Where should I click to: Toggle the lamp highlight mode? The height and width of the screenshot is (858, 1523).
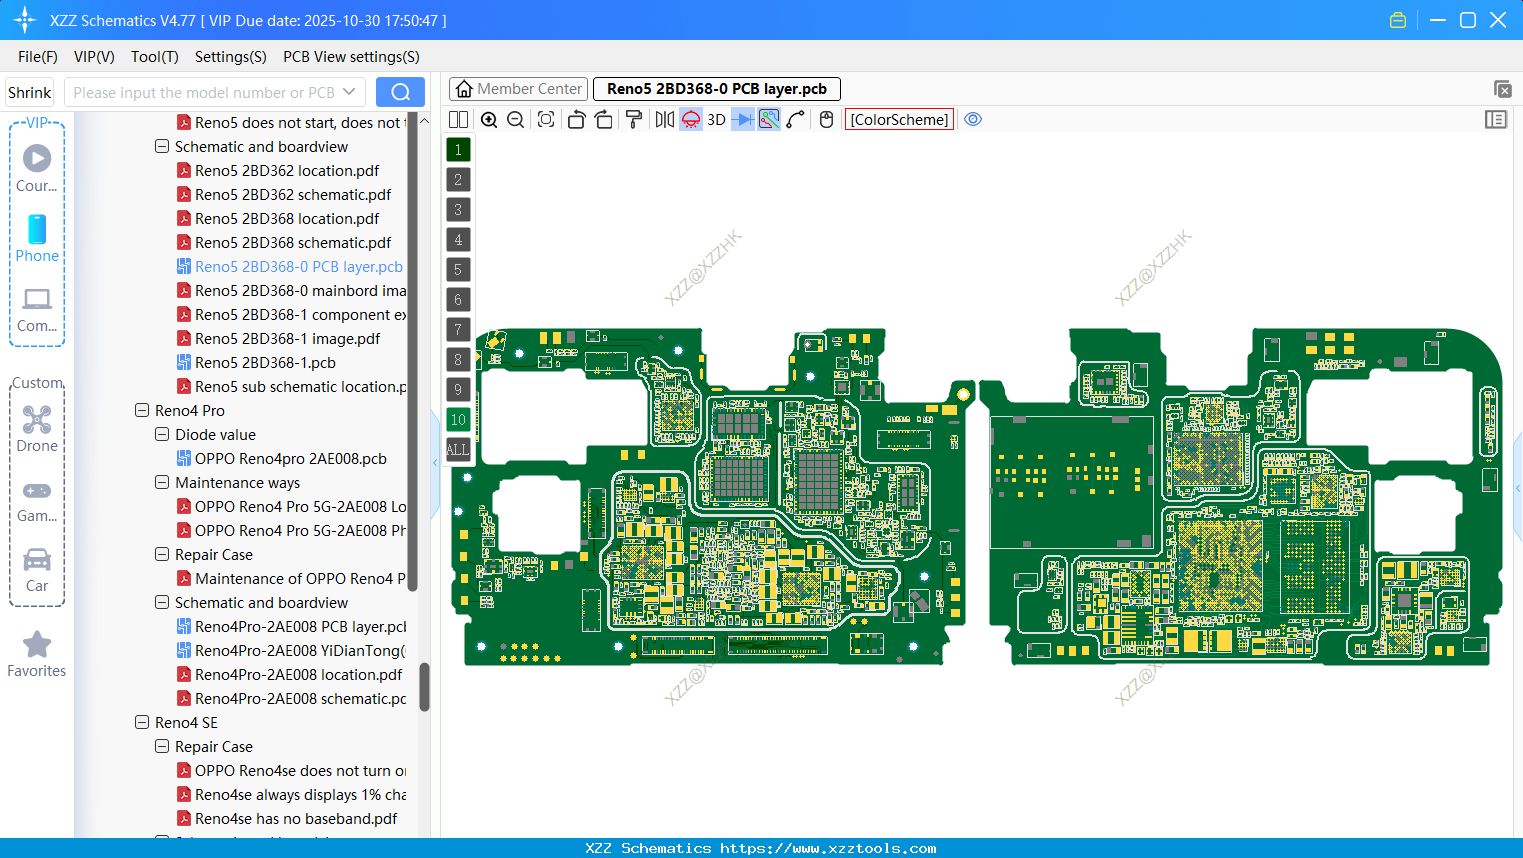tap(689, 119)
